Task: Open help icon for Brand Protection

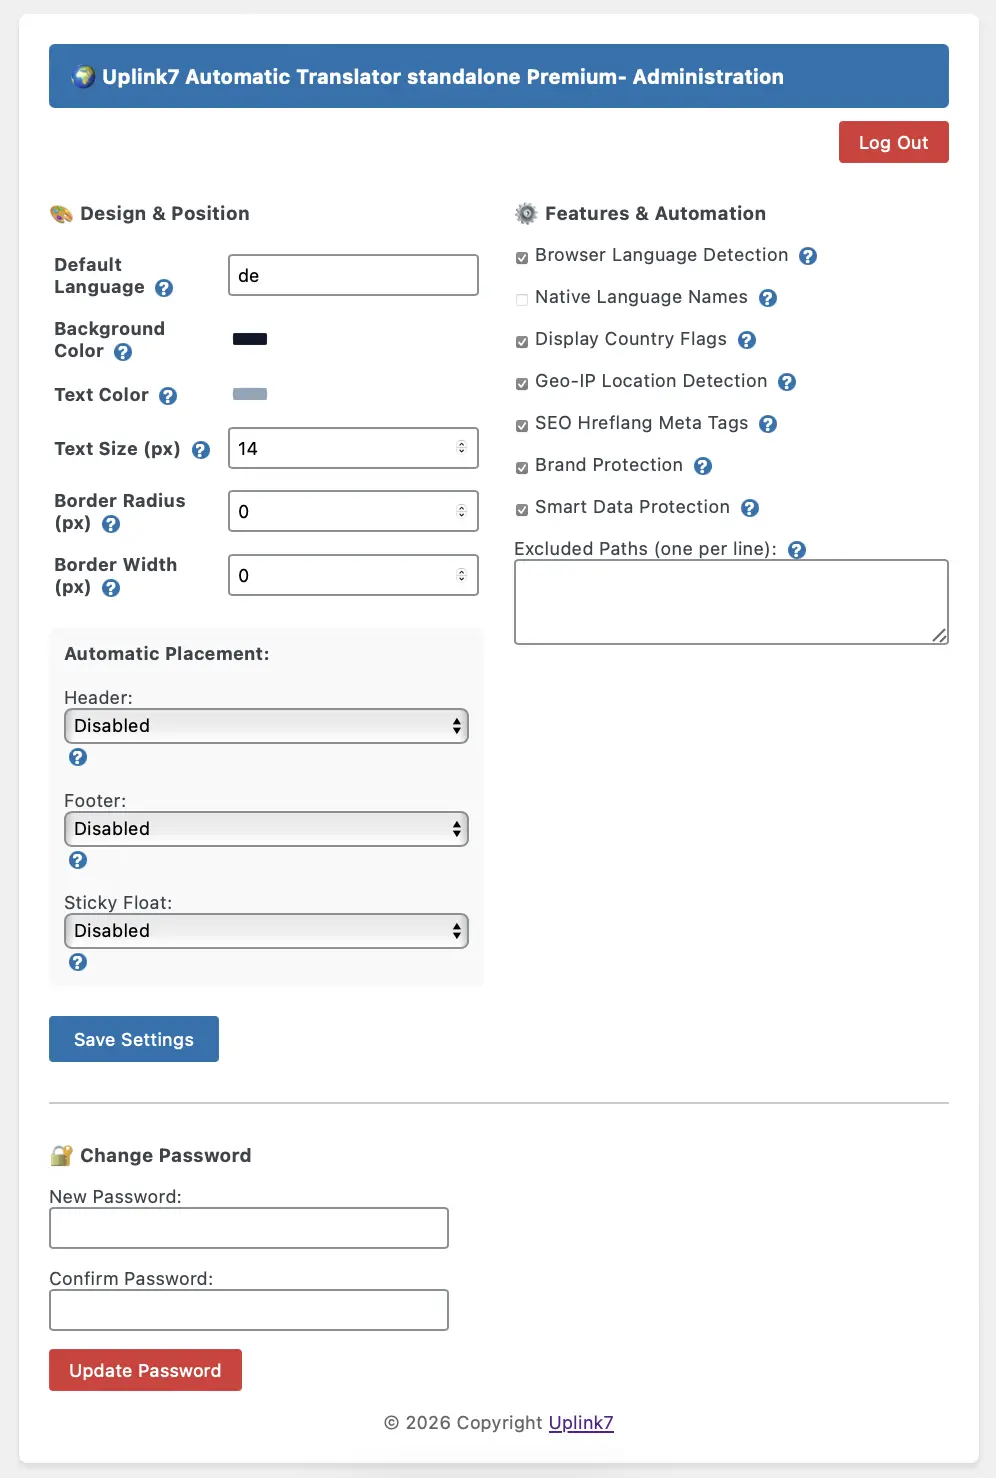Action: [x=703, y=466]
